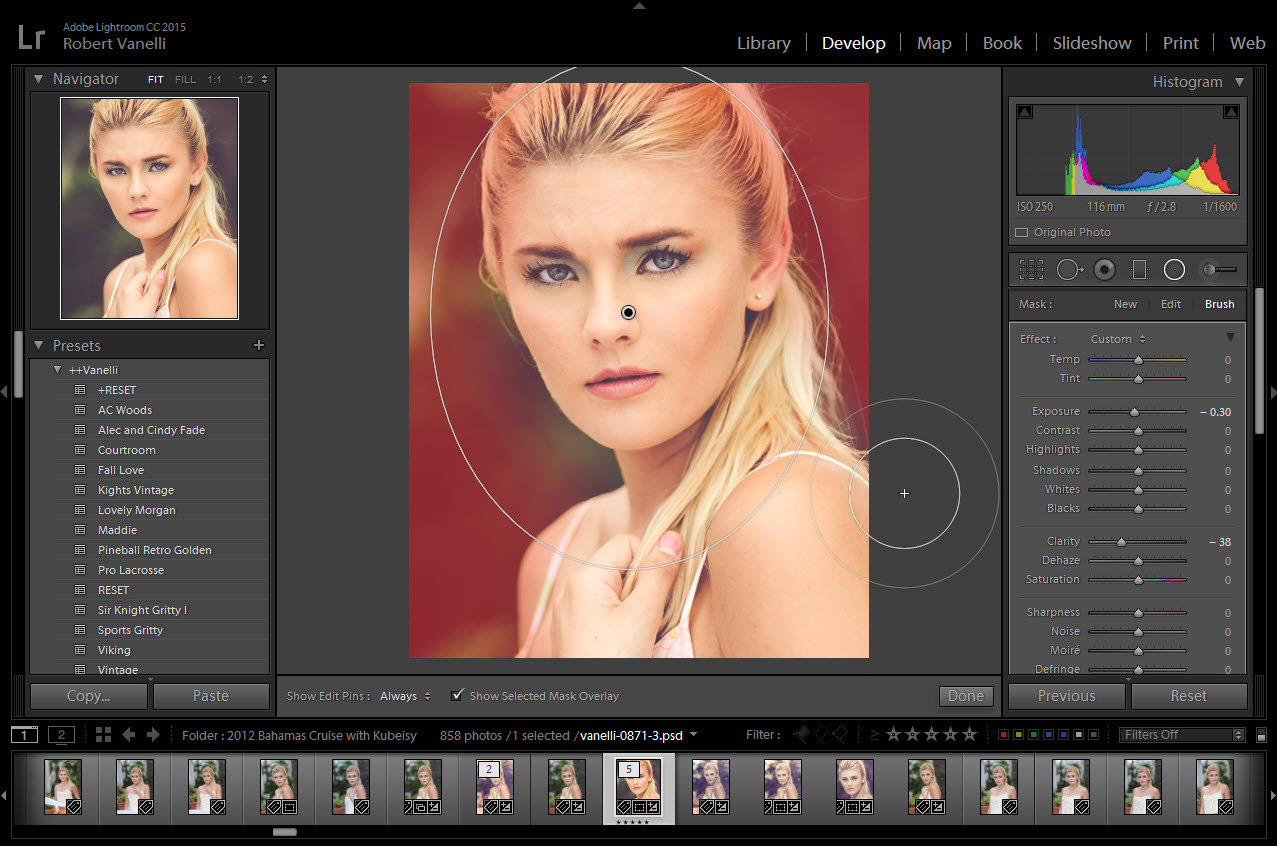
Task: Add a new preset with the plus icon
Action: [x=259, y=345]
